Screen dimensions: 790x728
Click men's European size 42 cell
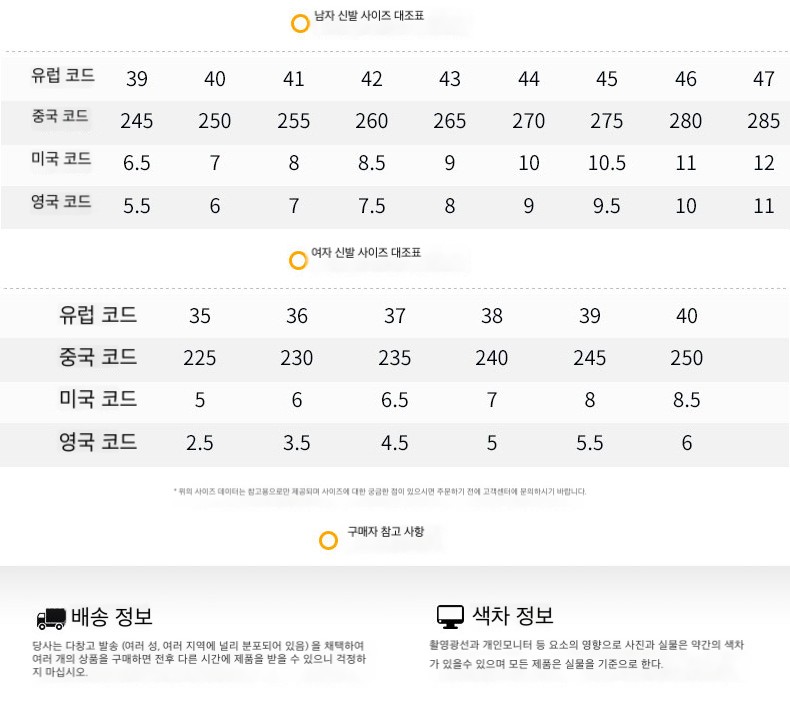click(x=372, y=79)
